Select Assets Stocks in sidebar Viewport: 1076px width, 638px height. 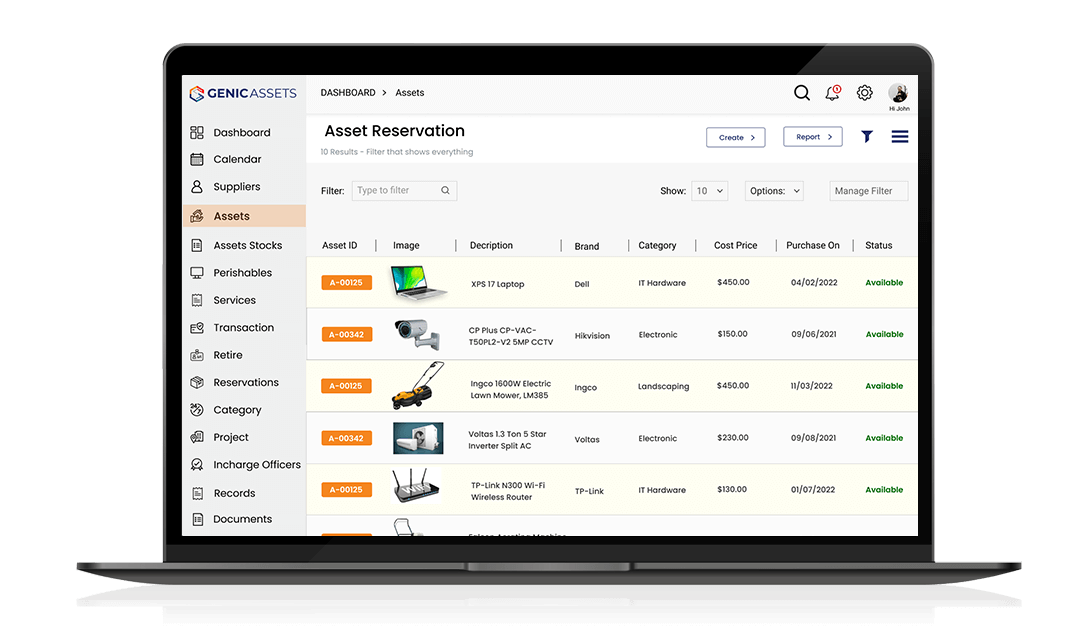(248, 245)
